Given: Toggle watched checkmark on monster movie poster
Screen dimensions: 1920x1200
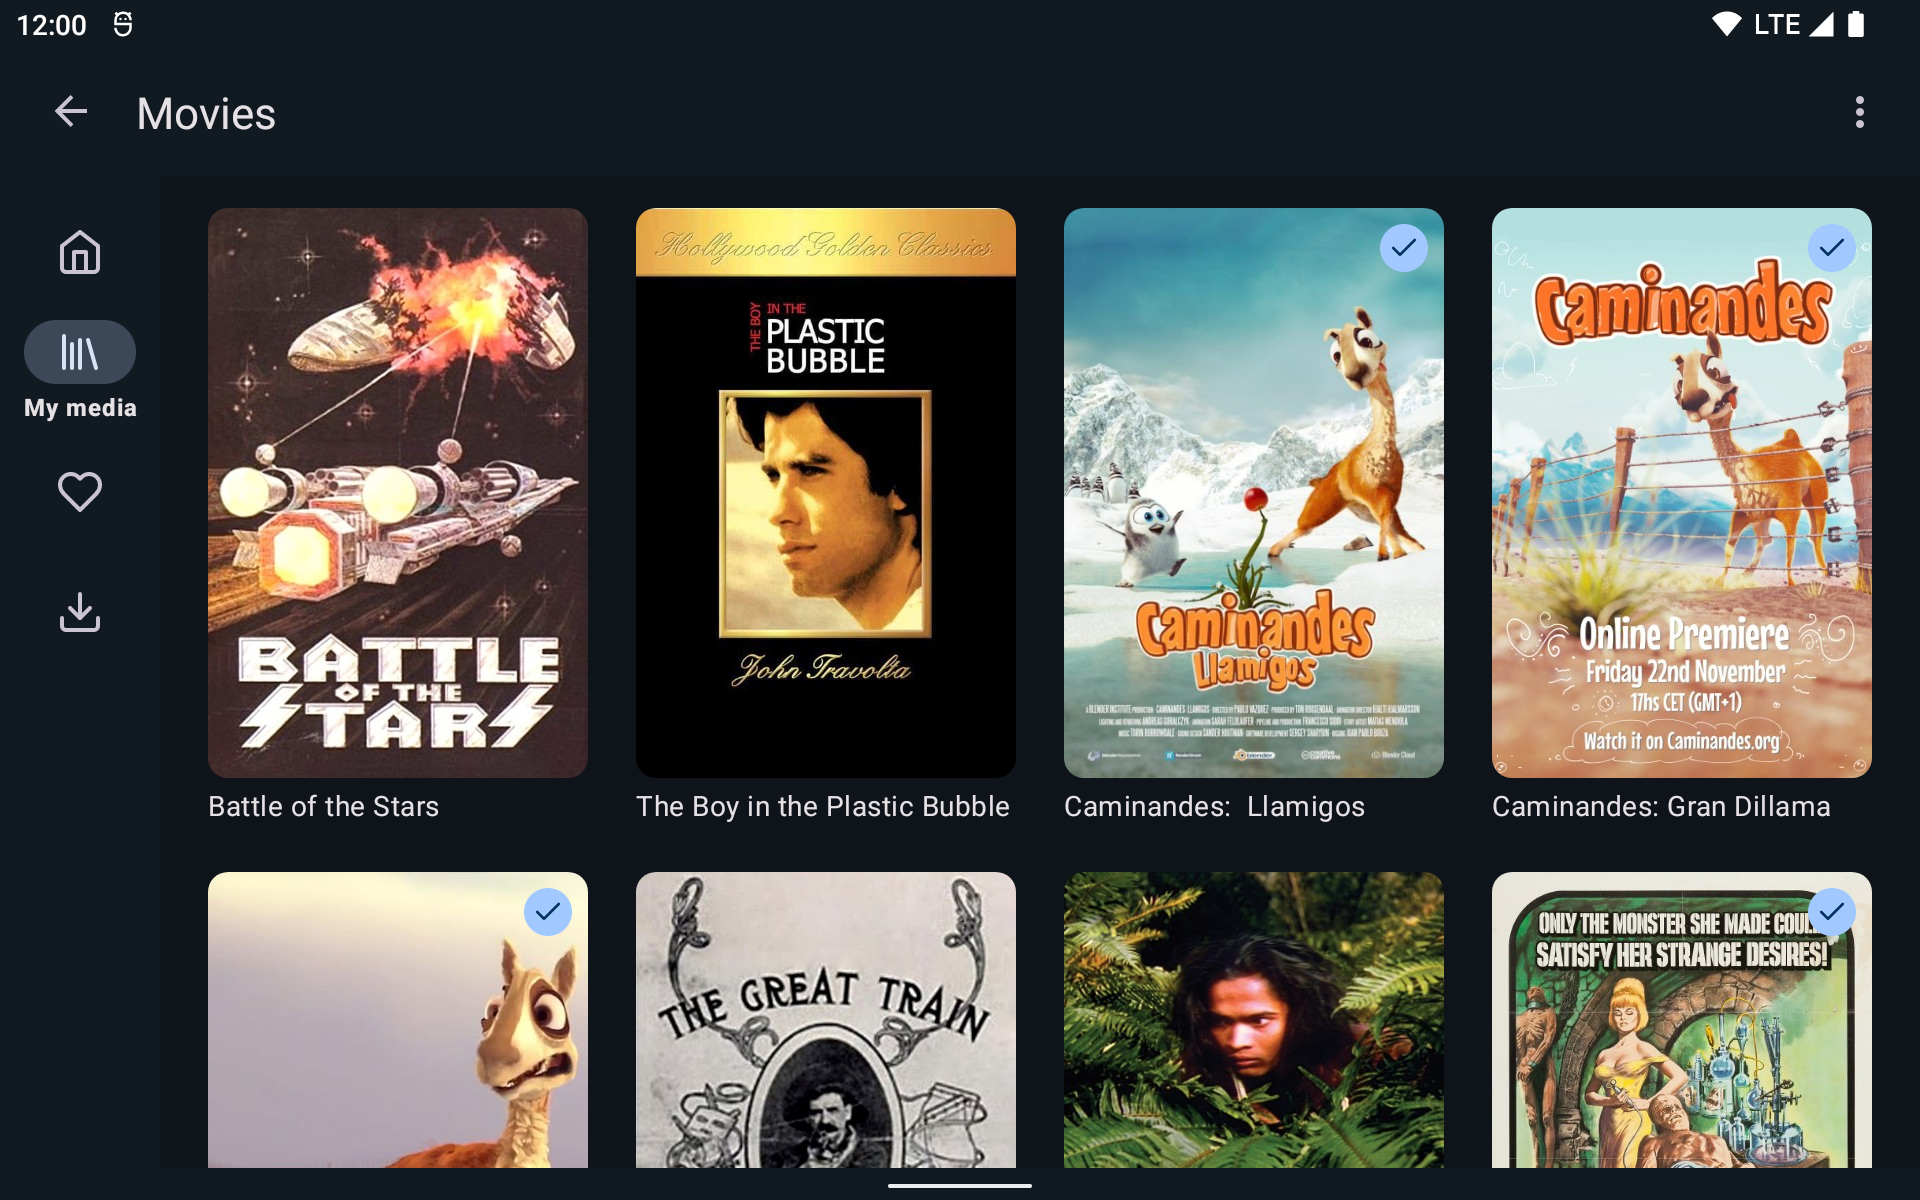Looking at the screenshot, I should coord(1832,912).
